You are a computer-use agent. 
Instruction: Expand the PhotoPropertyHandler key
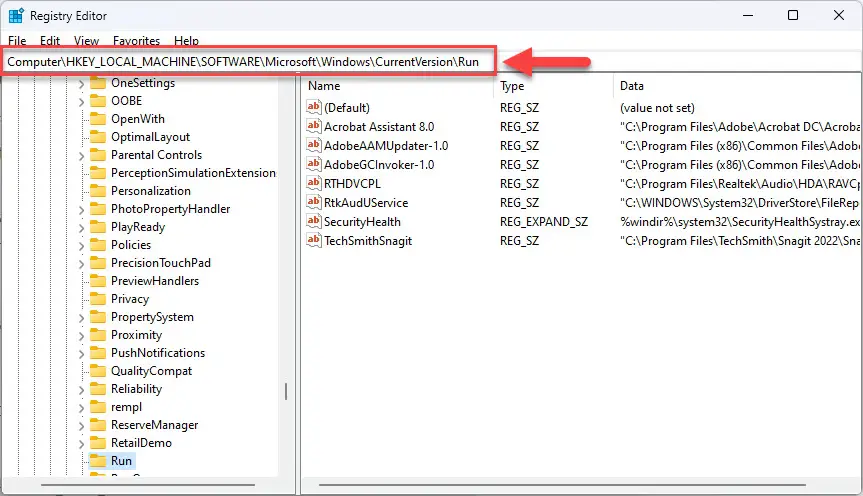81,209
